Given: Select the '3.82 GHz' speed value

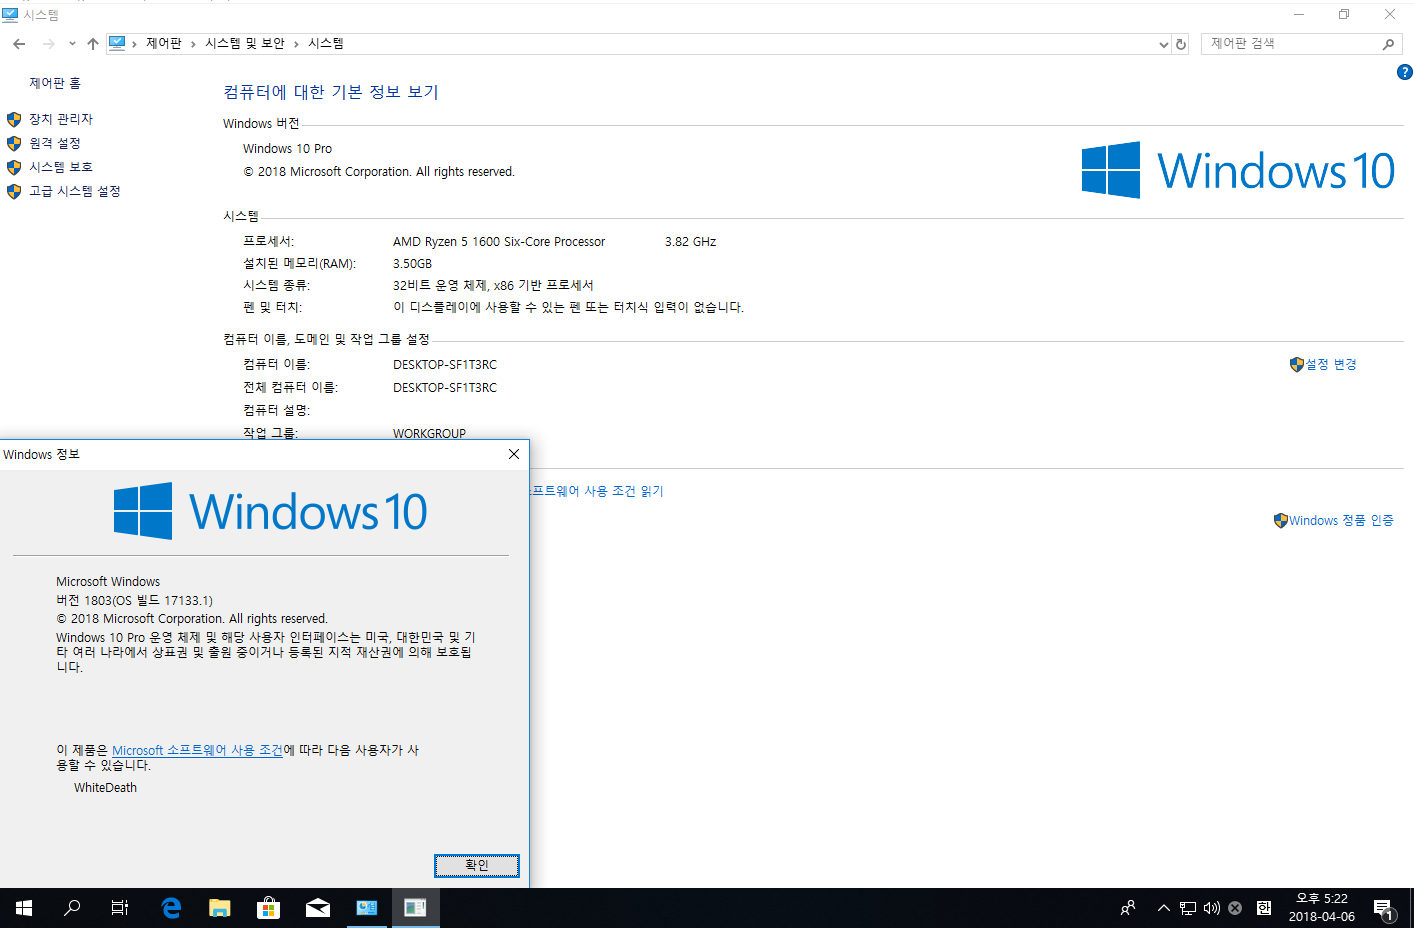Looking at the screenshot, I should (x=690, y=242).
